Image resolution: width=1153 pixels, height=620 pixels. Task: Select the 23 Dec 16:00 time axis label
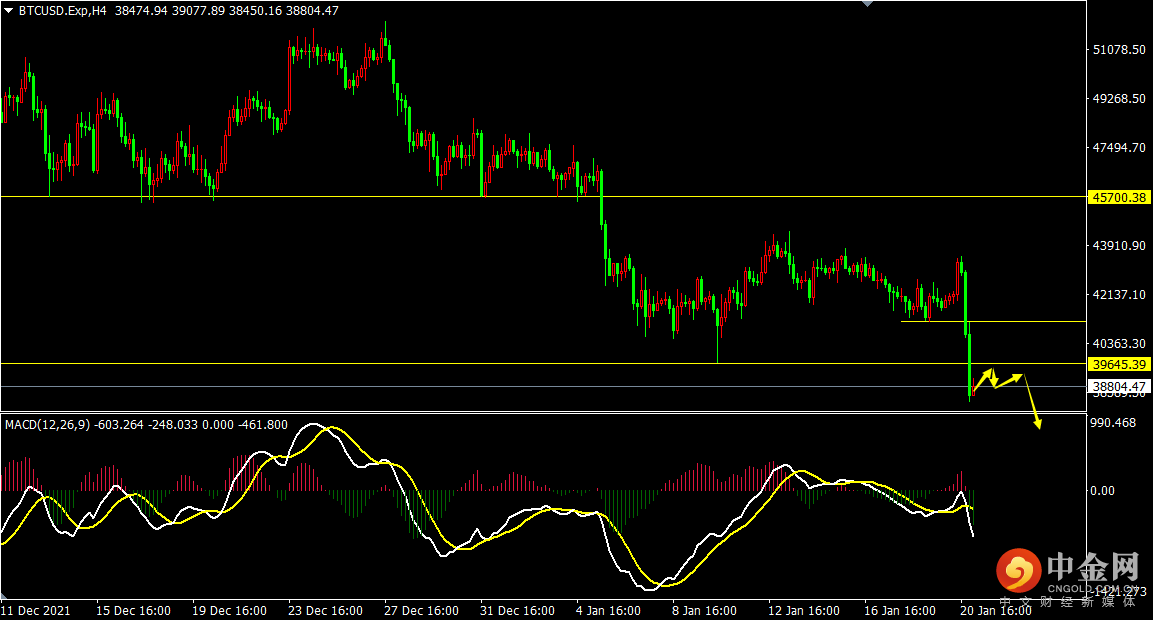(325, 610)
